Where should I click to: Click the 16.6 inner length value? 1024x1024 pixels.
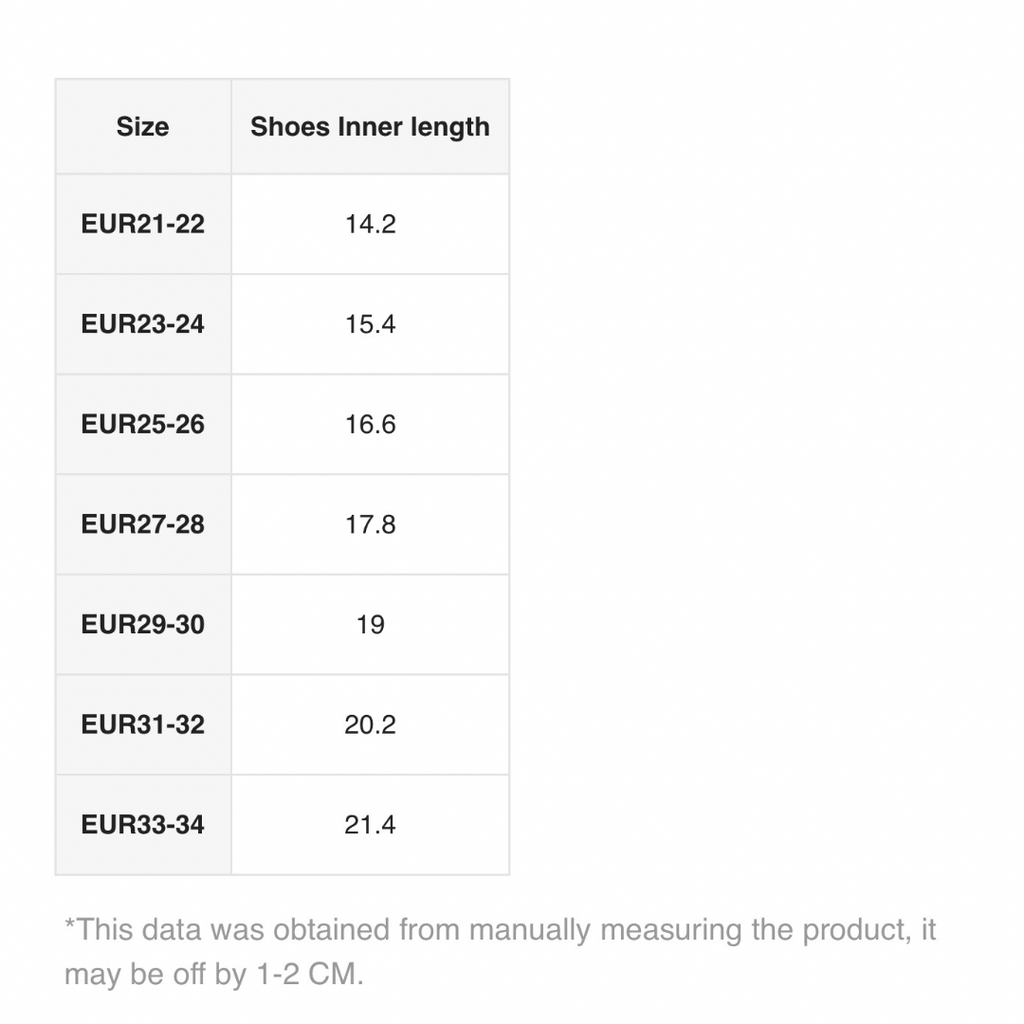(x=370, y=424)
